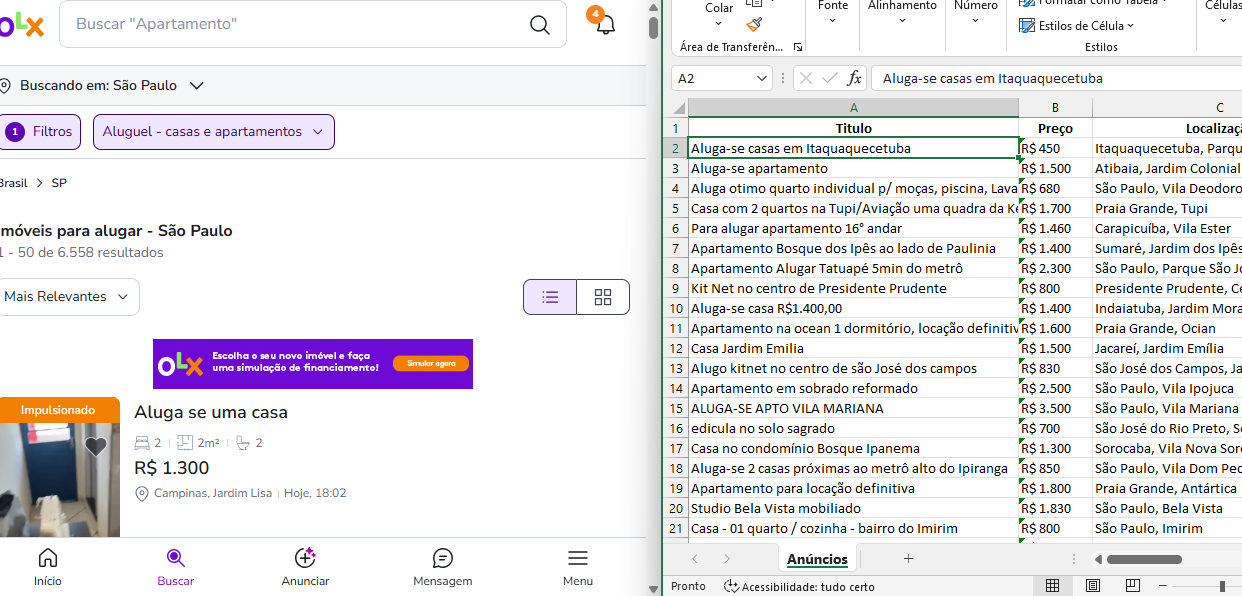Image resolution: width=1242 pixels, height=596 pixels.
Task: Click the OLX search magnifier icon
Action: [x=540, y=25]
